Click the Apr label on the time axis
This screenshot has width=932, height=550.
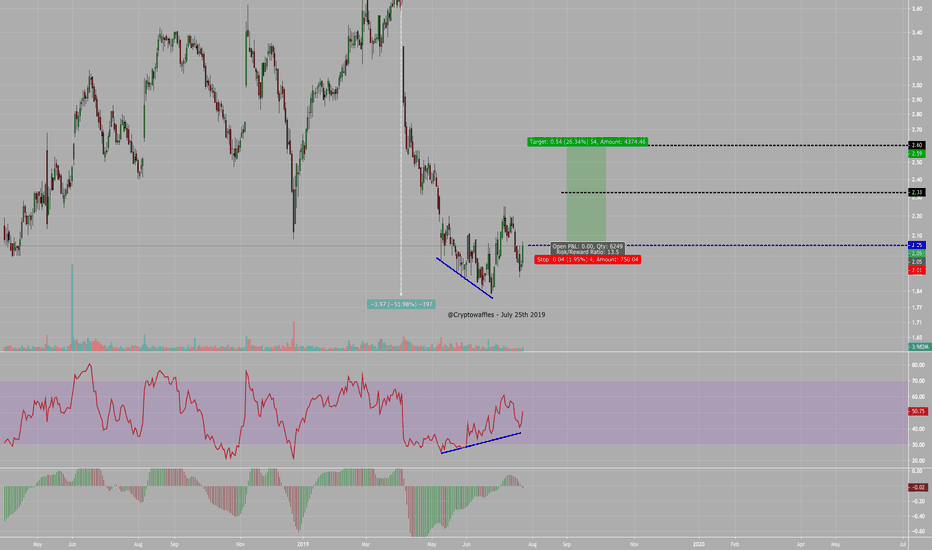pos(801,544)
